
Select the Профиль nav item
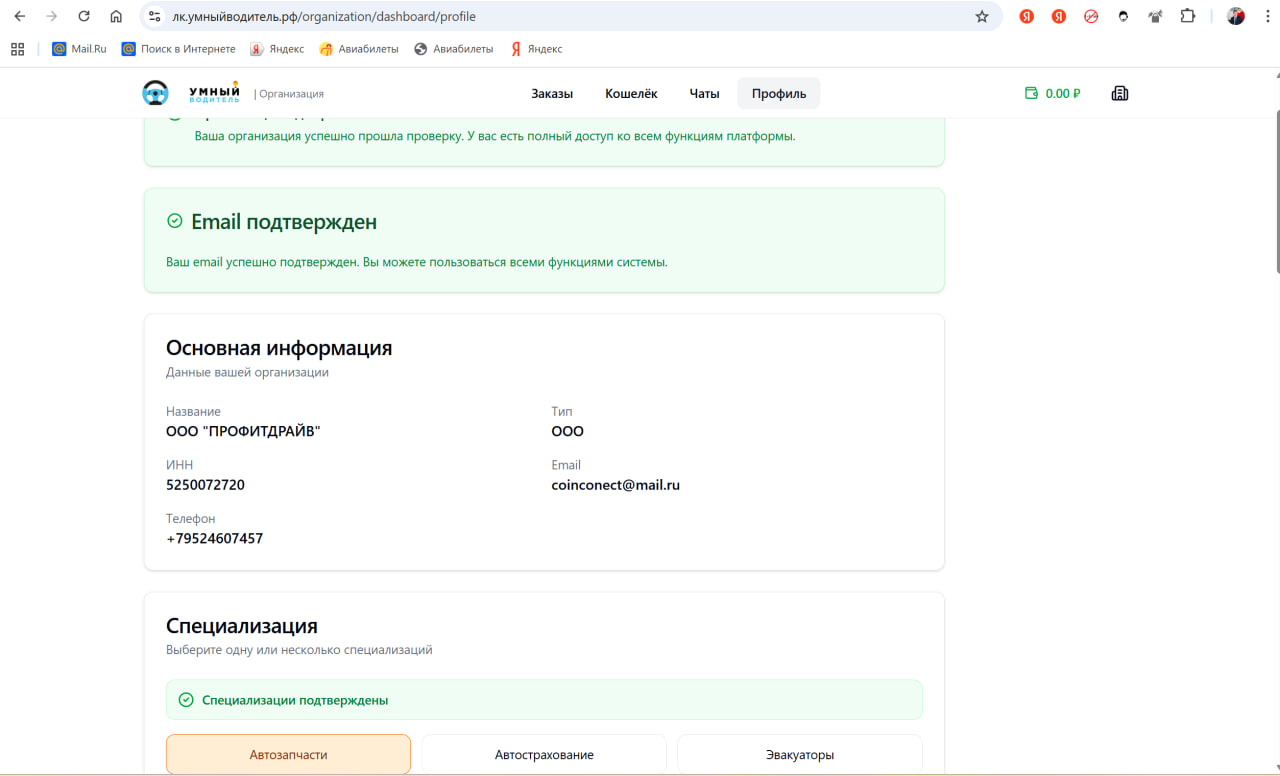[779, 93]
